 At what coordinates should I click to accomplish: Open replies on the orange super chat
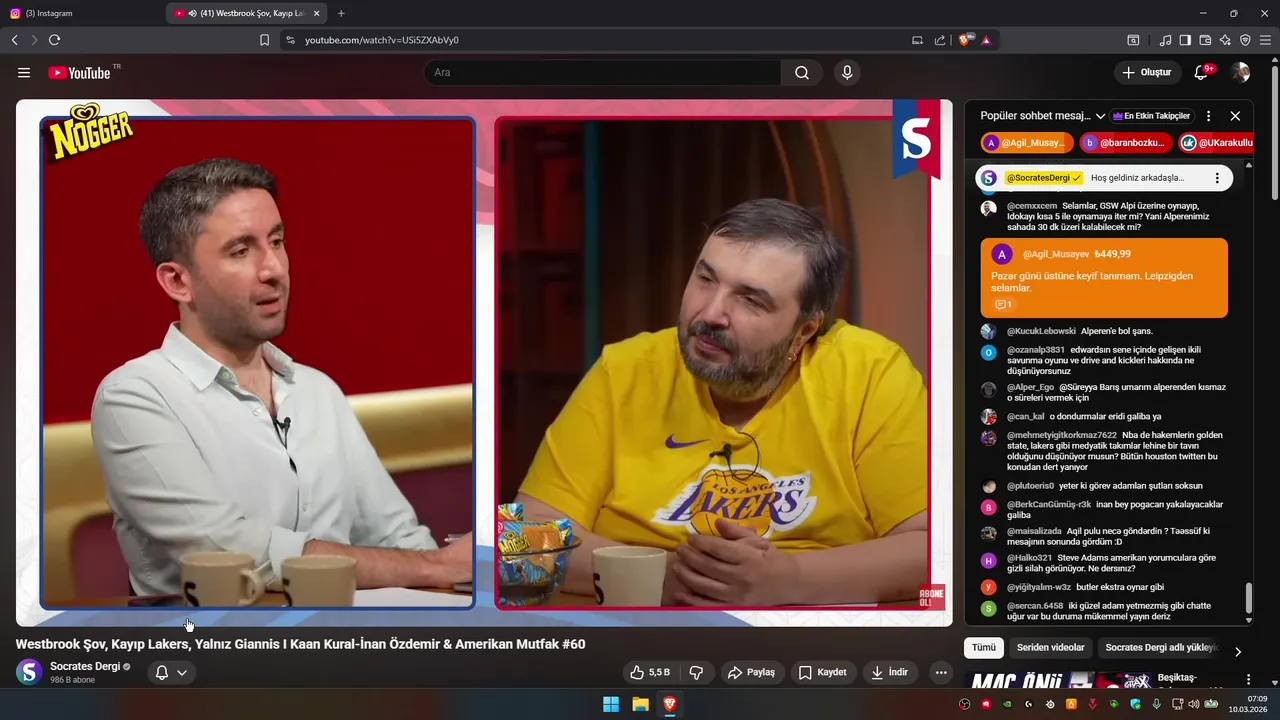(x=1003, y=304)
